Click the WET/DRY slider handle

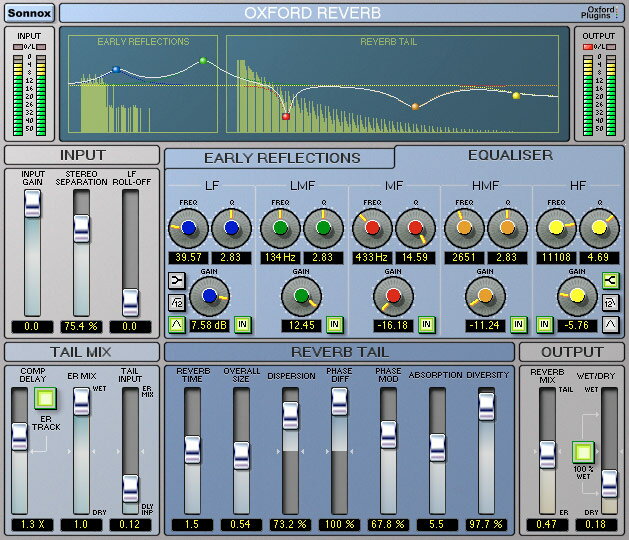coord(609,484)
